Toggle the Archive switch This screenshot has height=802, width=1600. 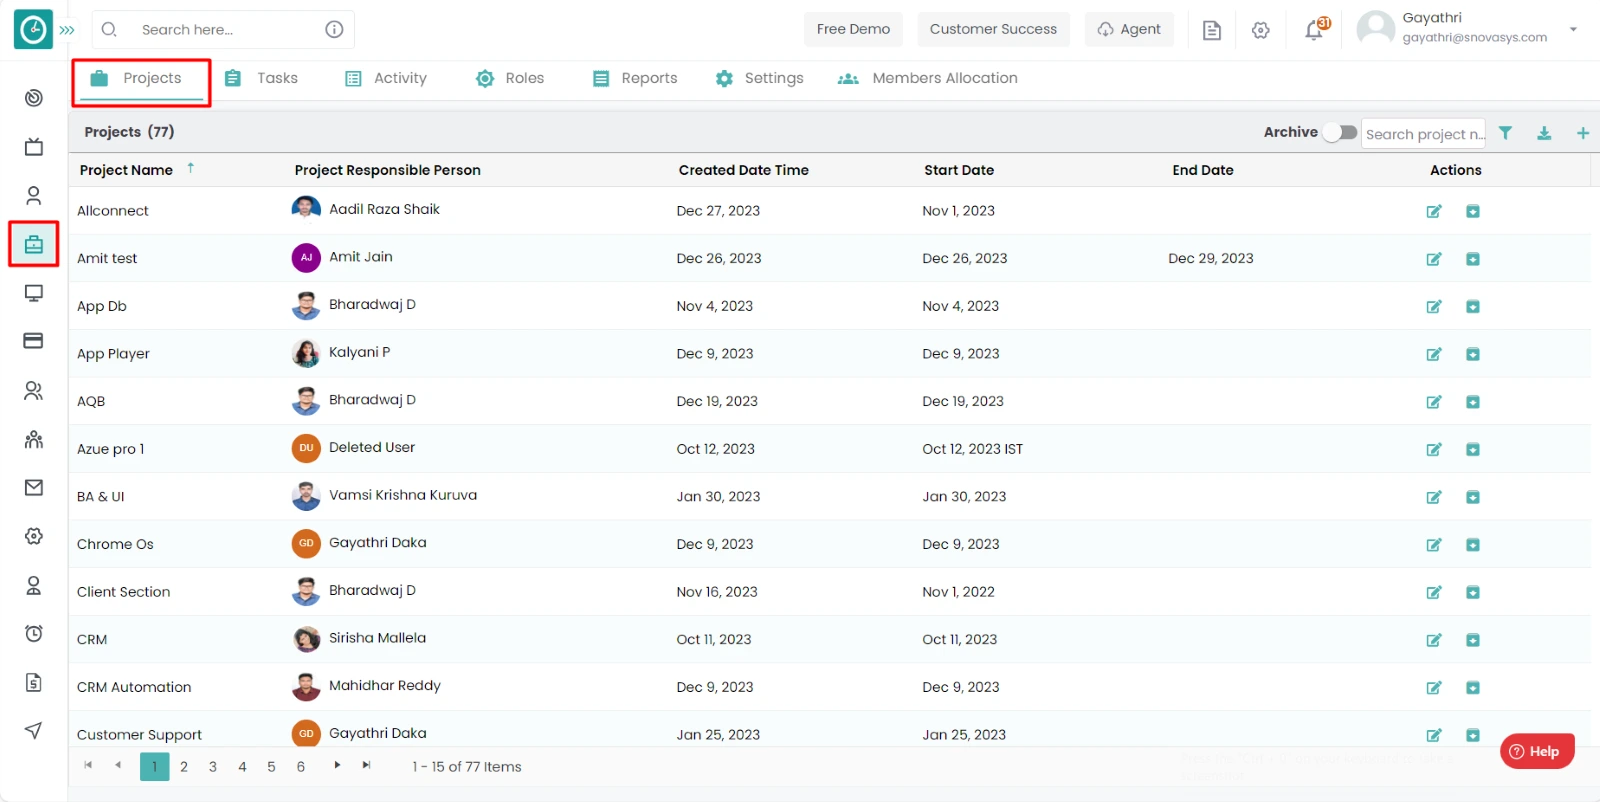[x=1339, y=132]
